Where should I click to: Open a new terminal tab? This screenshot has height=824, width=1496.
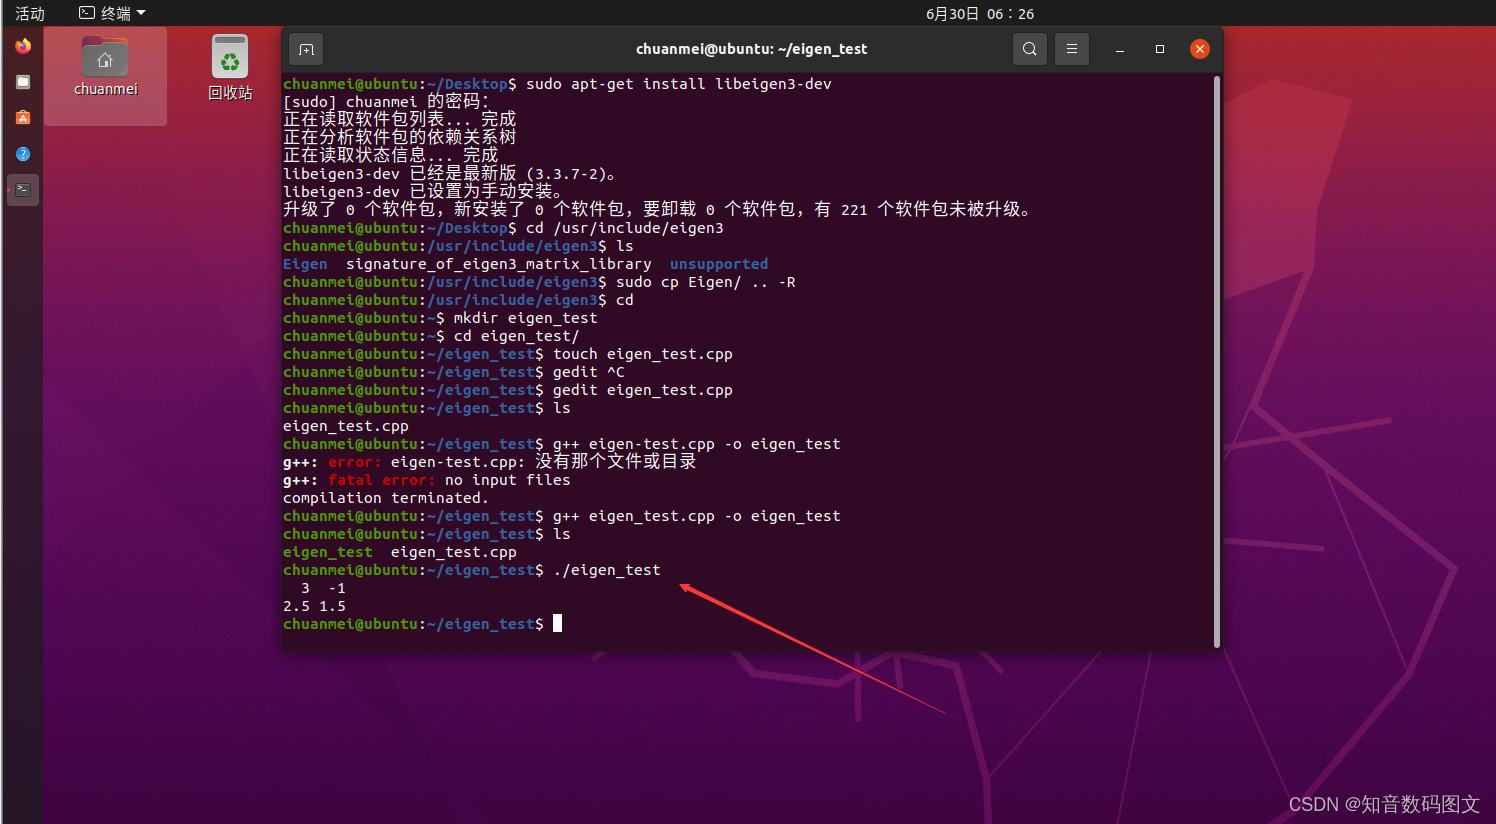click(x=305, y=48)
